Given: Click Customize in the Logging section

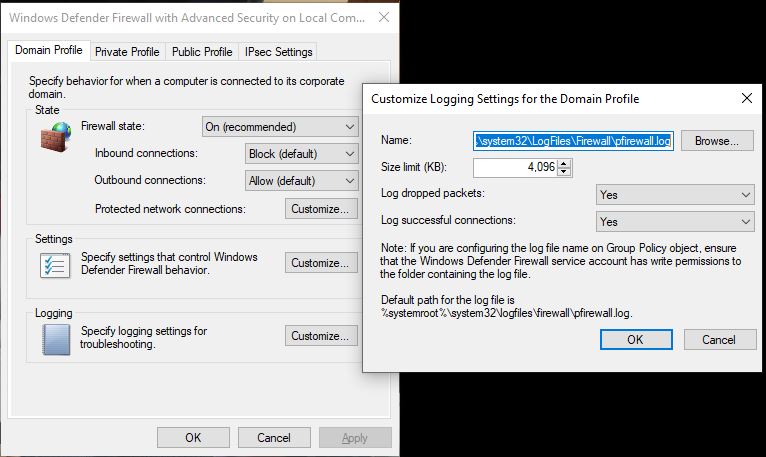Looking at the screenshot, I should (x=321, y=336).
